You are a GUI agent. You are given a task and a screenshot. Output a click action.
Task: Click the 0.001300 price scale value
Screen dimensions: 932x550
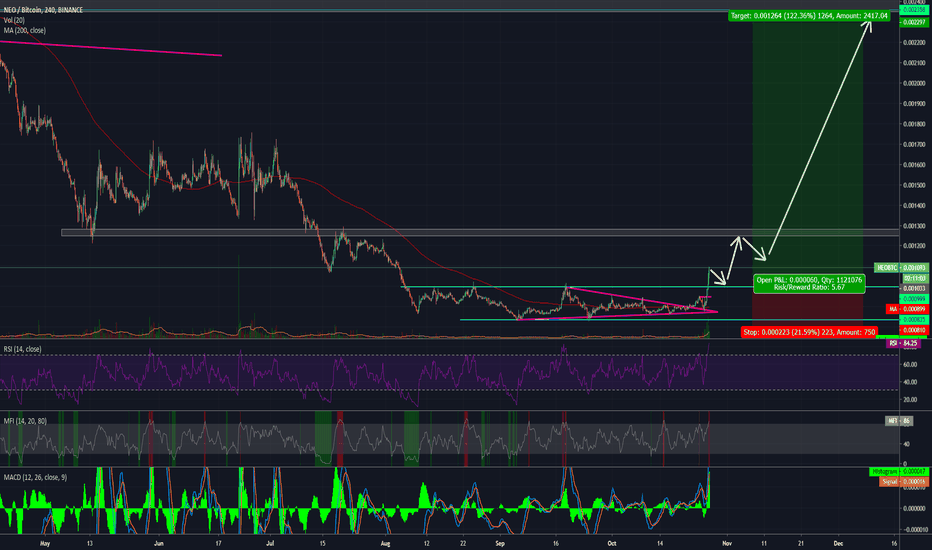coord(915,226)
